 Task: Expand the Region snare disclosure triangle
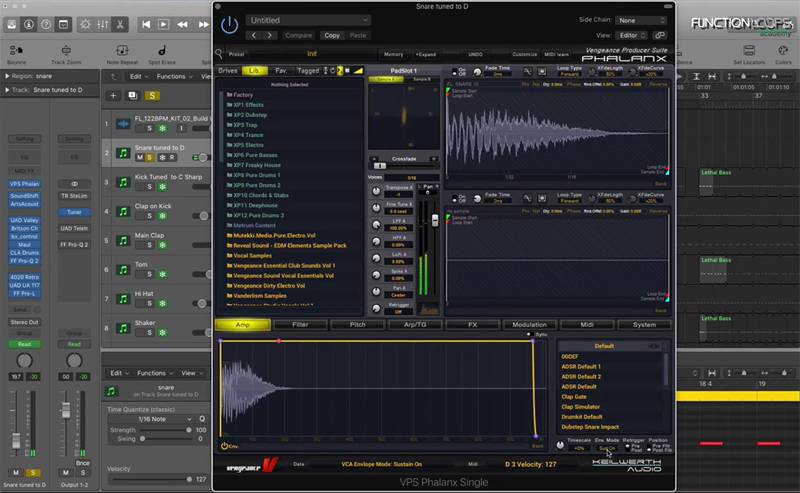pos(5,75)
